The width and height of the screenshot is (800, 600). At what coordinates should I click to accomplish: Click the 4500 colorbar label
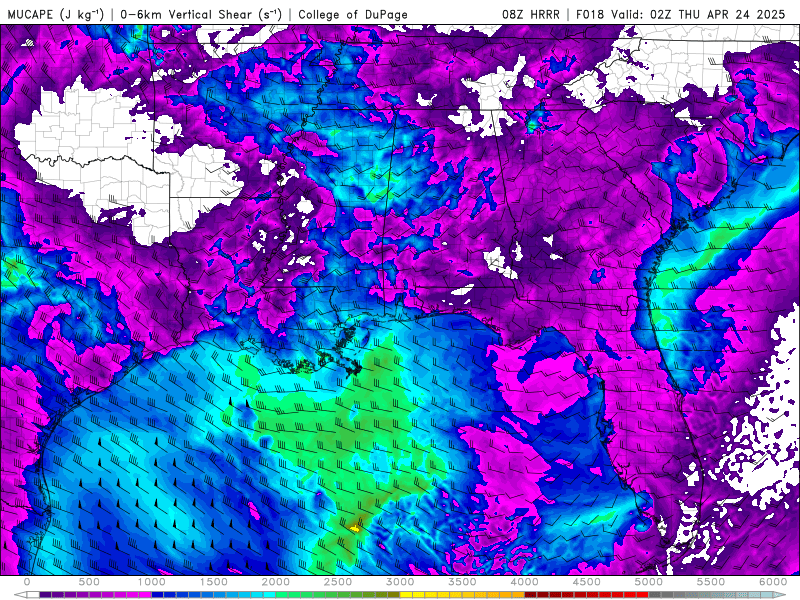tap(587, 582)
